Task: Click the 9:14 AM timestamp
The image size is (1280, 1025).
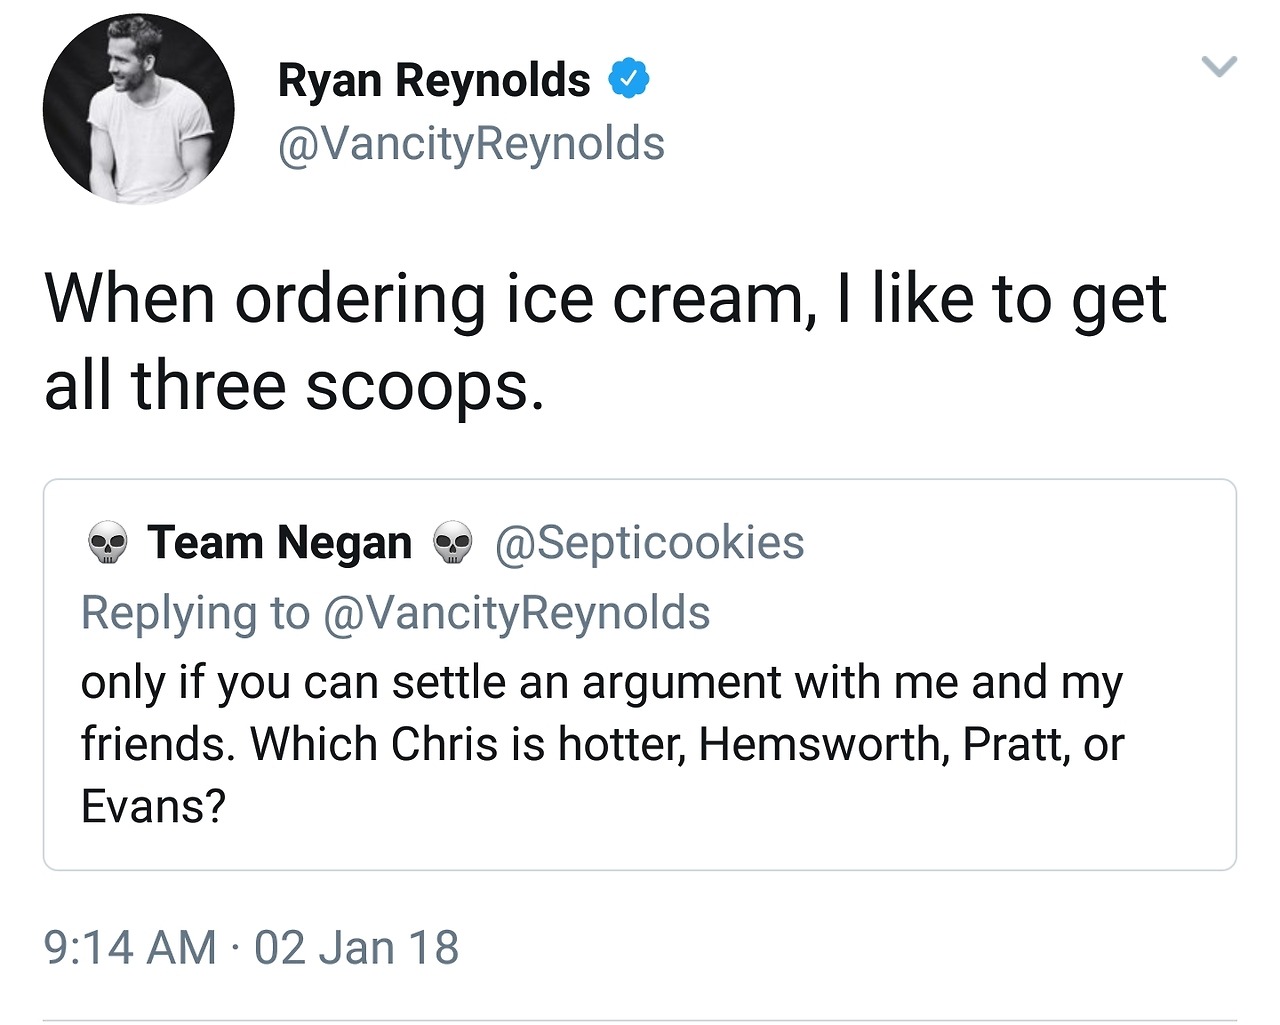Action: [x=130, y=948]
